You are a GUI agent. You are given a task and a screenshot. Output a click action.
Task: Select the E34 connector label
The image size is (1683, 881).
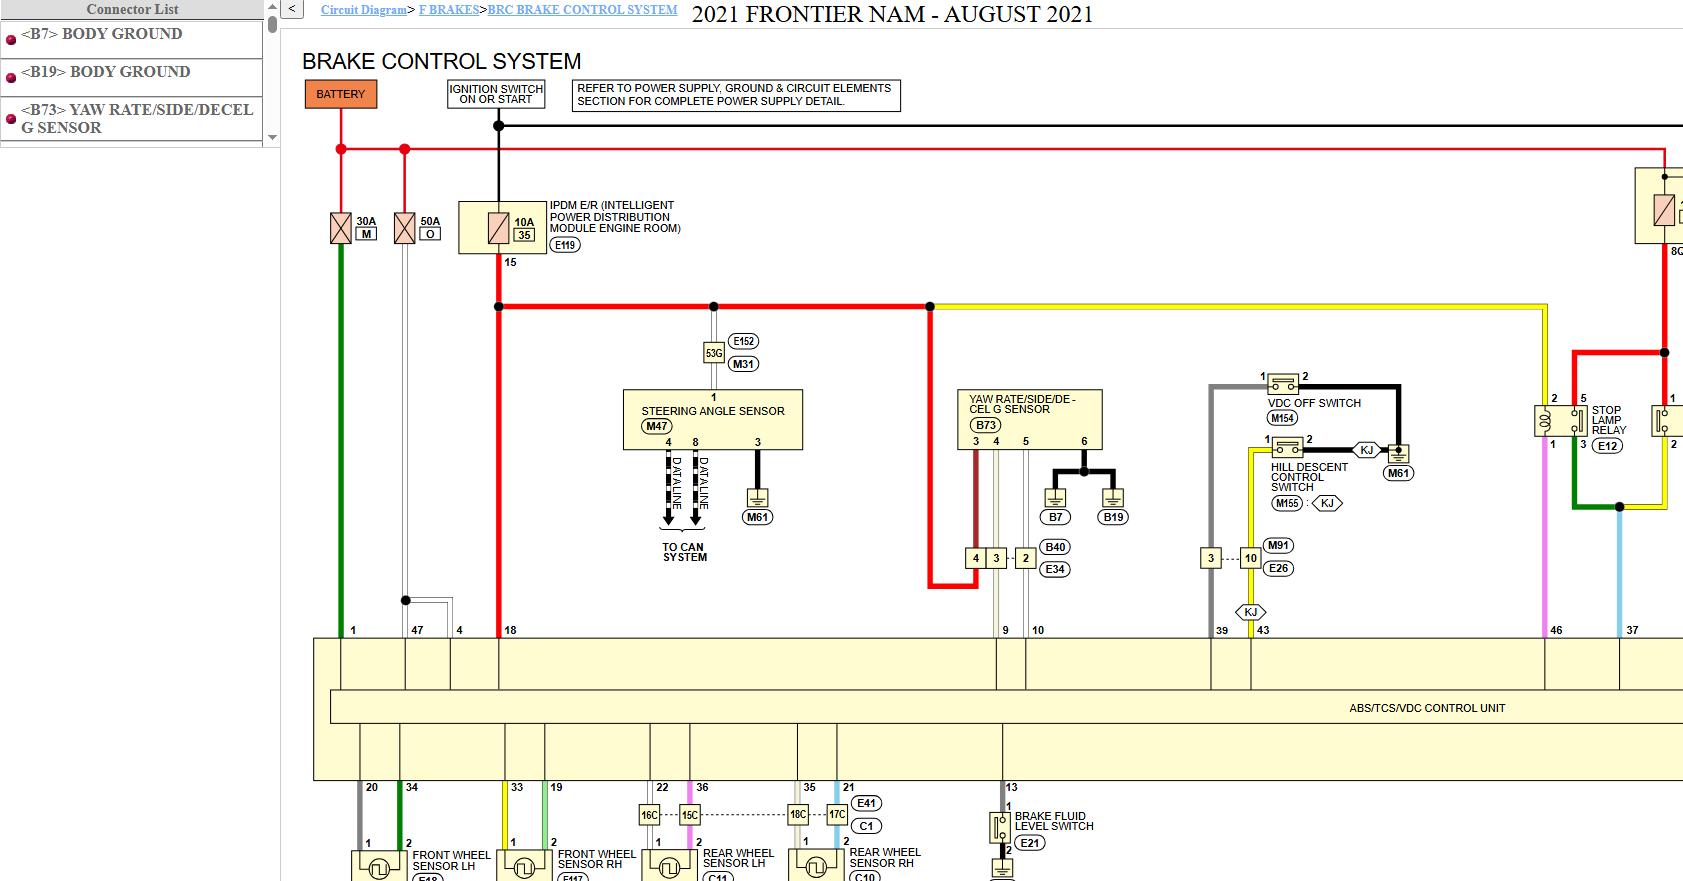1055,569
